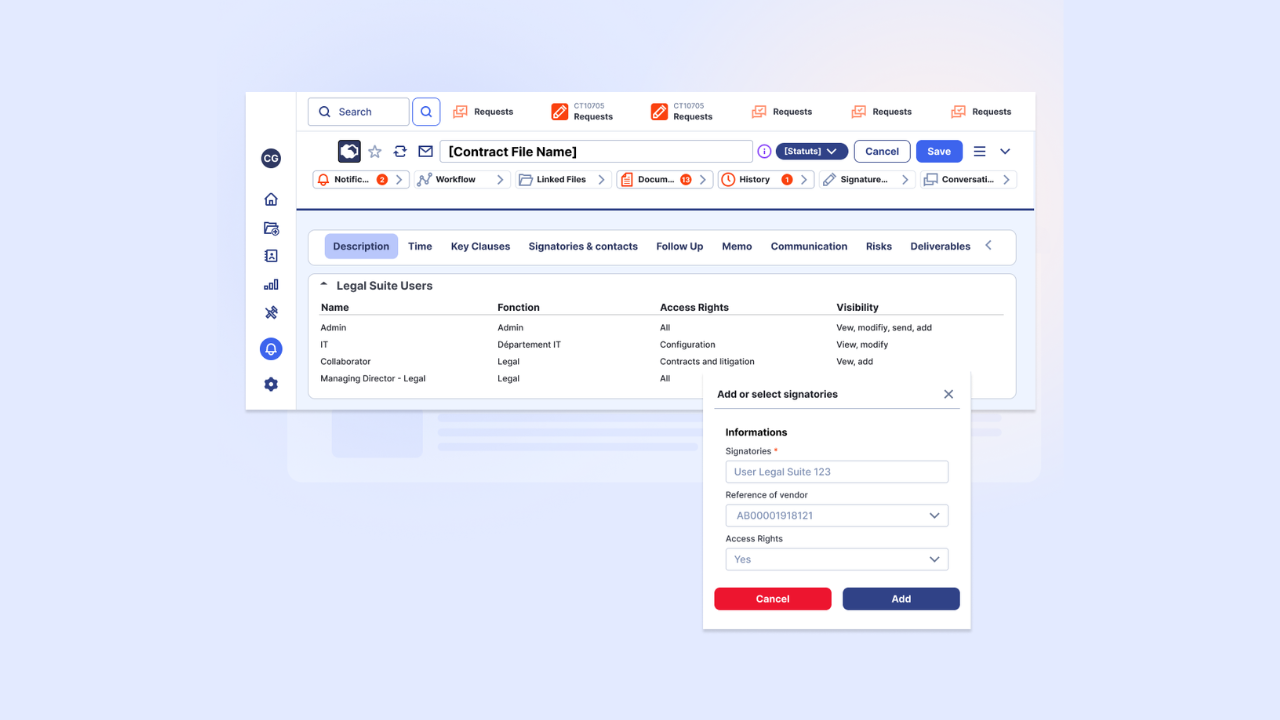Click 'Contracts and litigation' cell
The height and width of the screenshot is (720, 1280).
(x=707, y=361)
